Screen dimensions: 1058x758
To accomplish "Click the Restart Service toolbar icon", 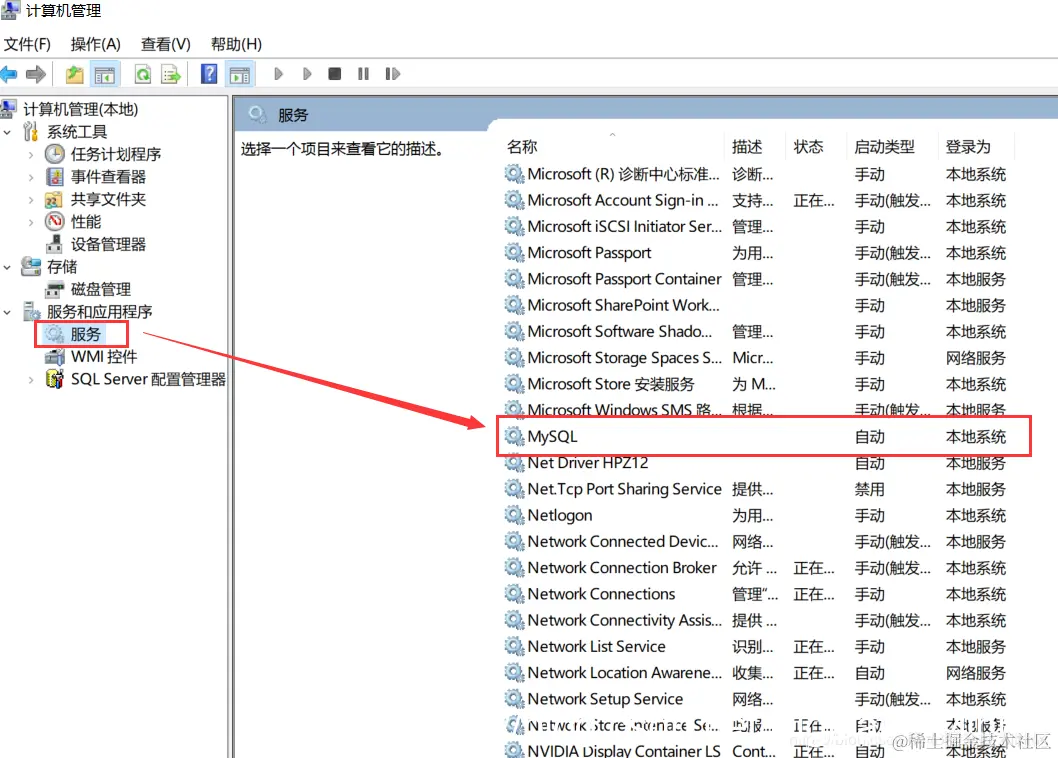I will (x=393, y=74).
